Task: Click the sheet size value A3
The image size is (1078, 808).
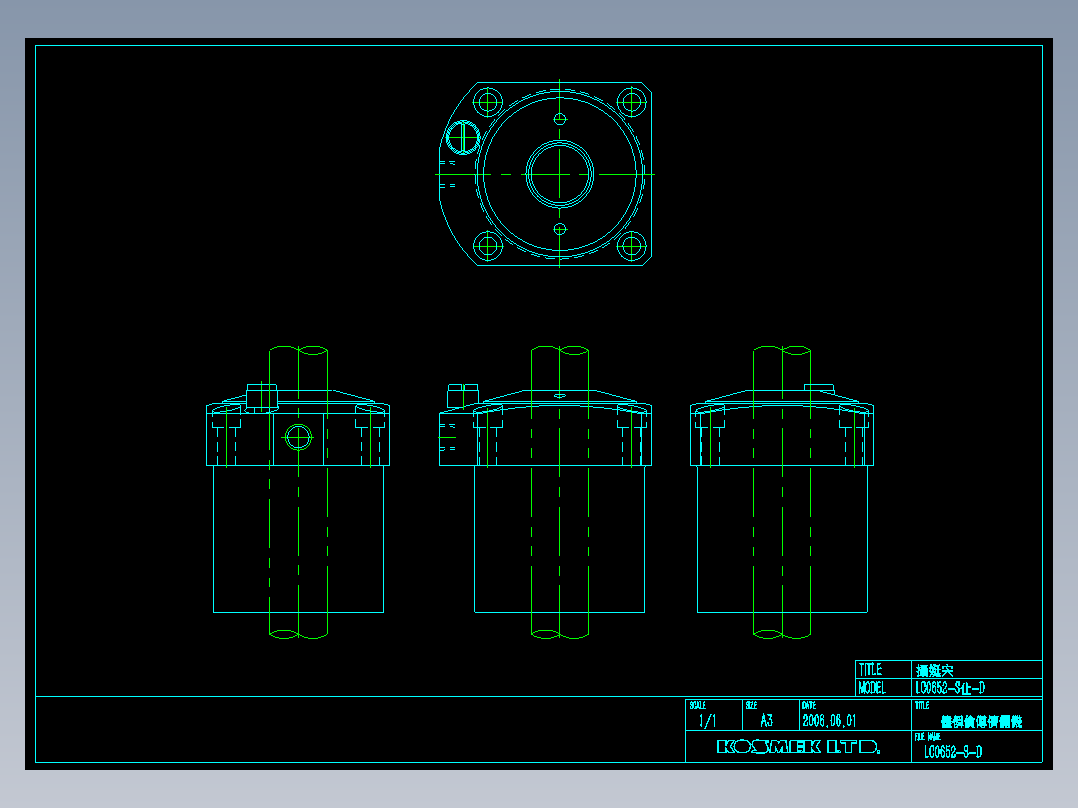Action: [x=767, y=721]
